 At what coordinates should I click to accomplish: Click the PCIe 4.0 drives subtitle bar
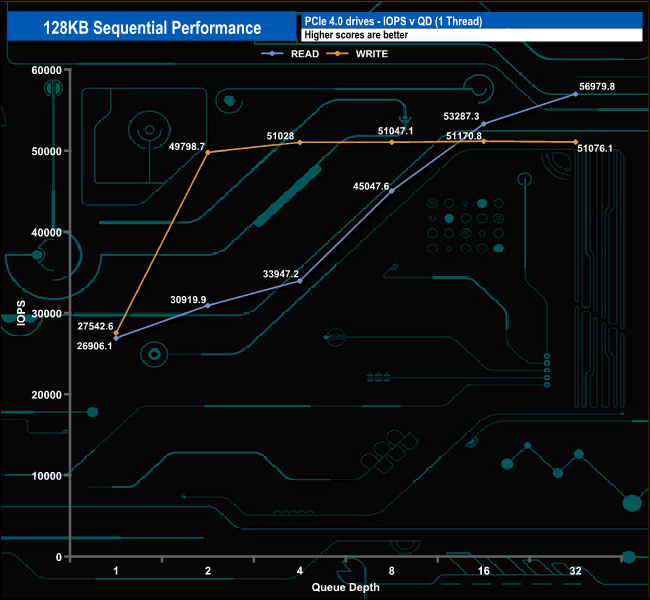[472, 21]
